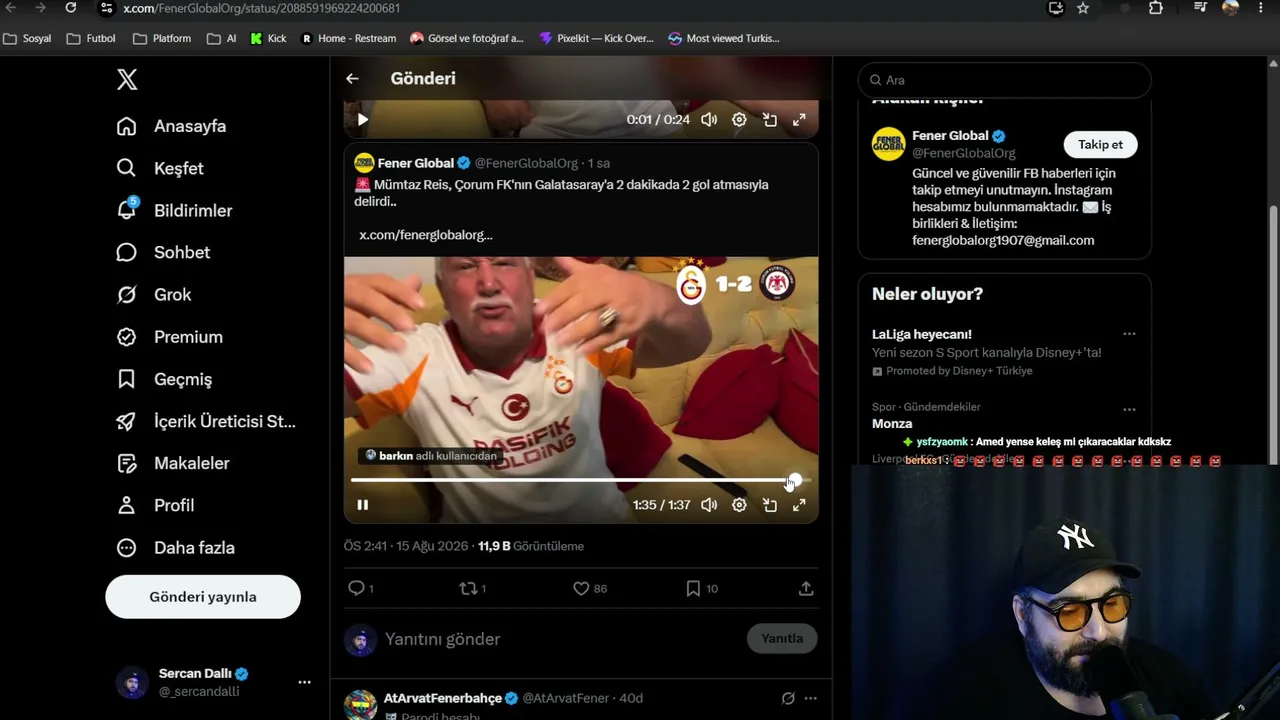Open the X logo home link
Screen dimensions: 1280x720
point(127,80)
